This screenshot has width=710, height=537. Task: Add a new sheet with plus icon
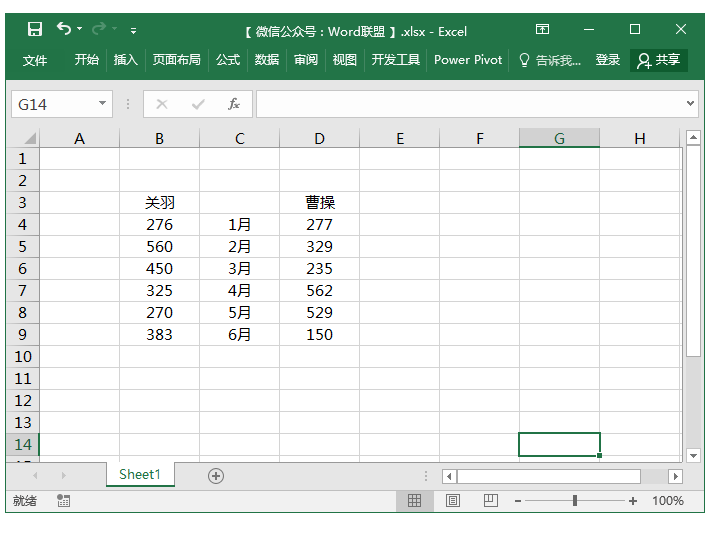pos(216,476)
